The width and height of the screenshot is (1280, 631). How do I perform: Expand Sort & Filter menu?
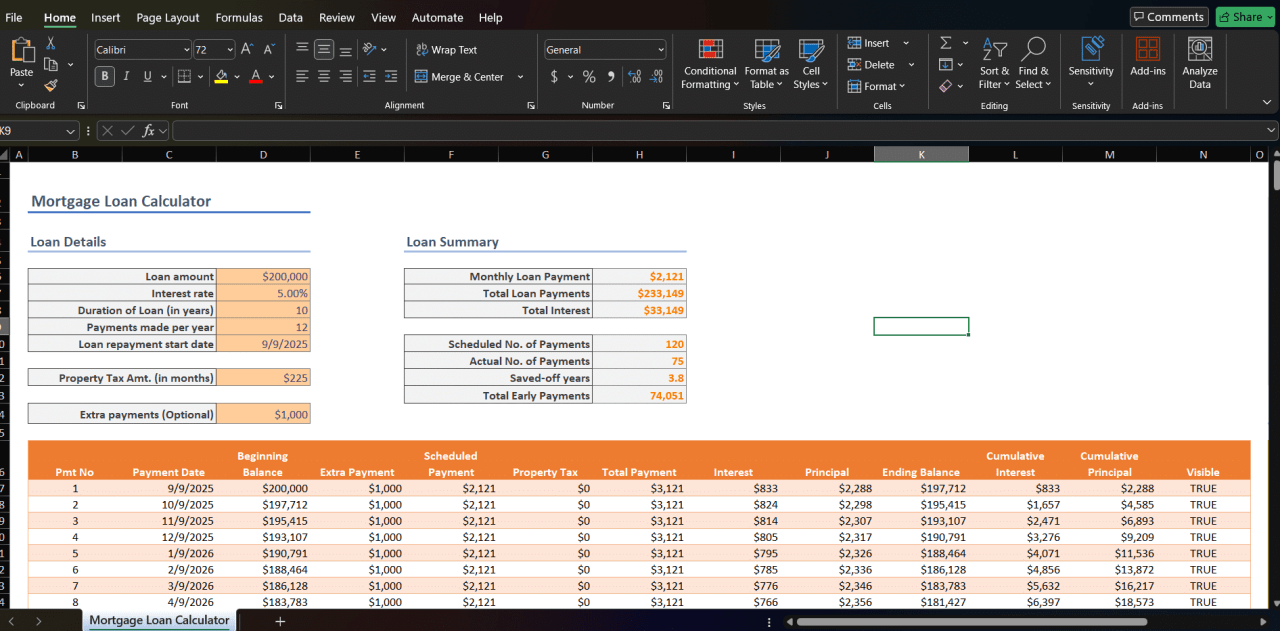click(995, 64)
